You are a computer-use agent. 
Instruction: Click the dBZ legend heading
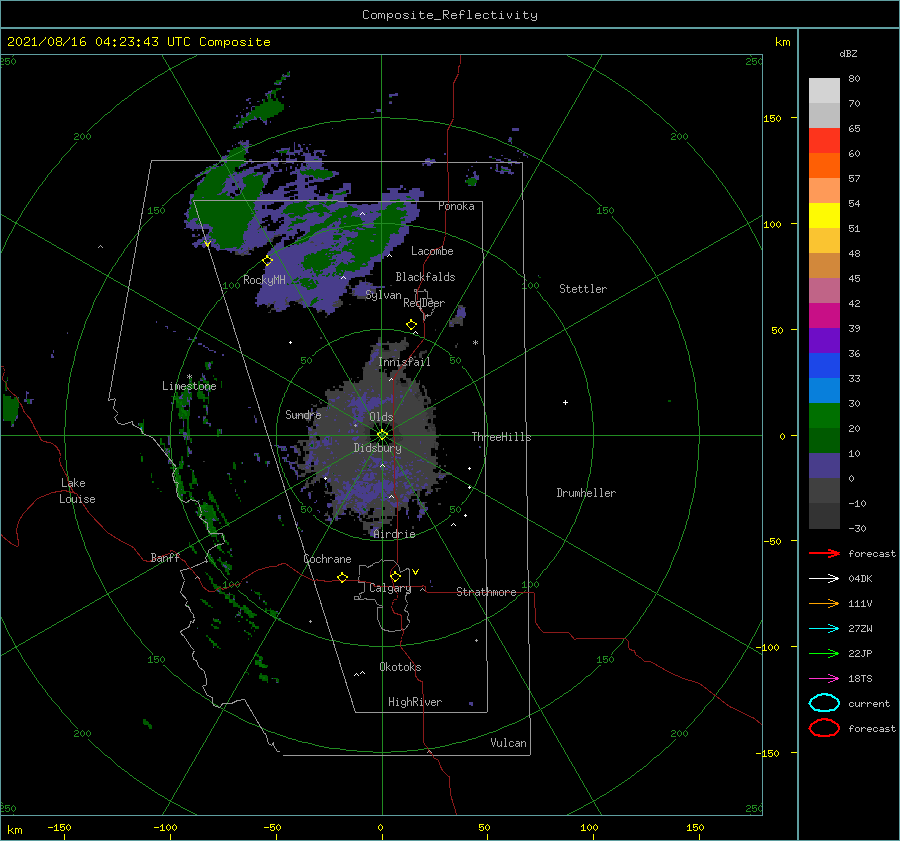(x=848, y=54)
